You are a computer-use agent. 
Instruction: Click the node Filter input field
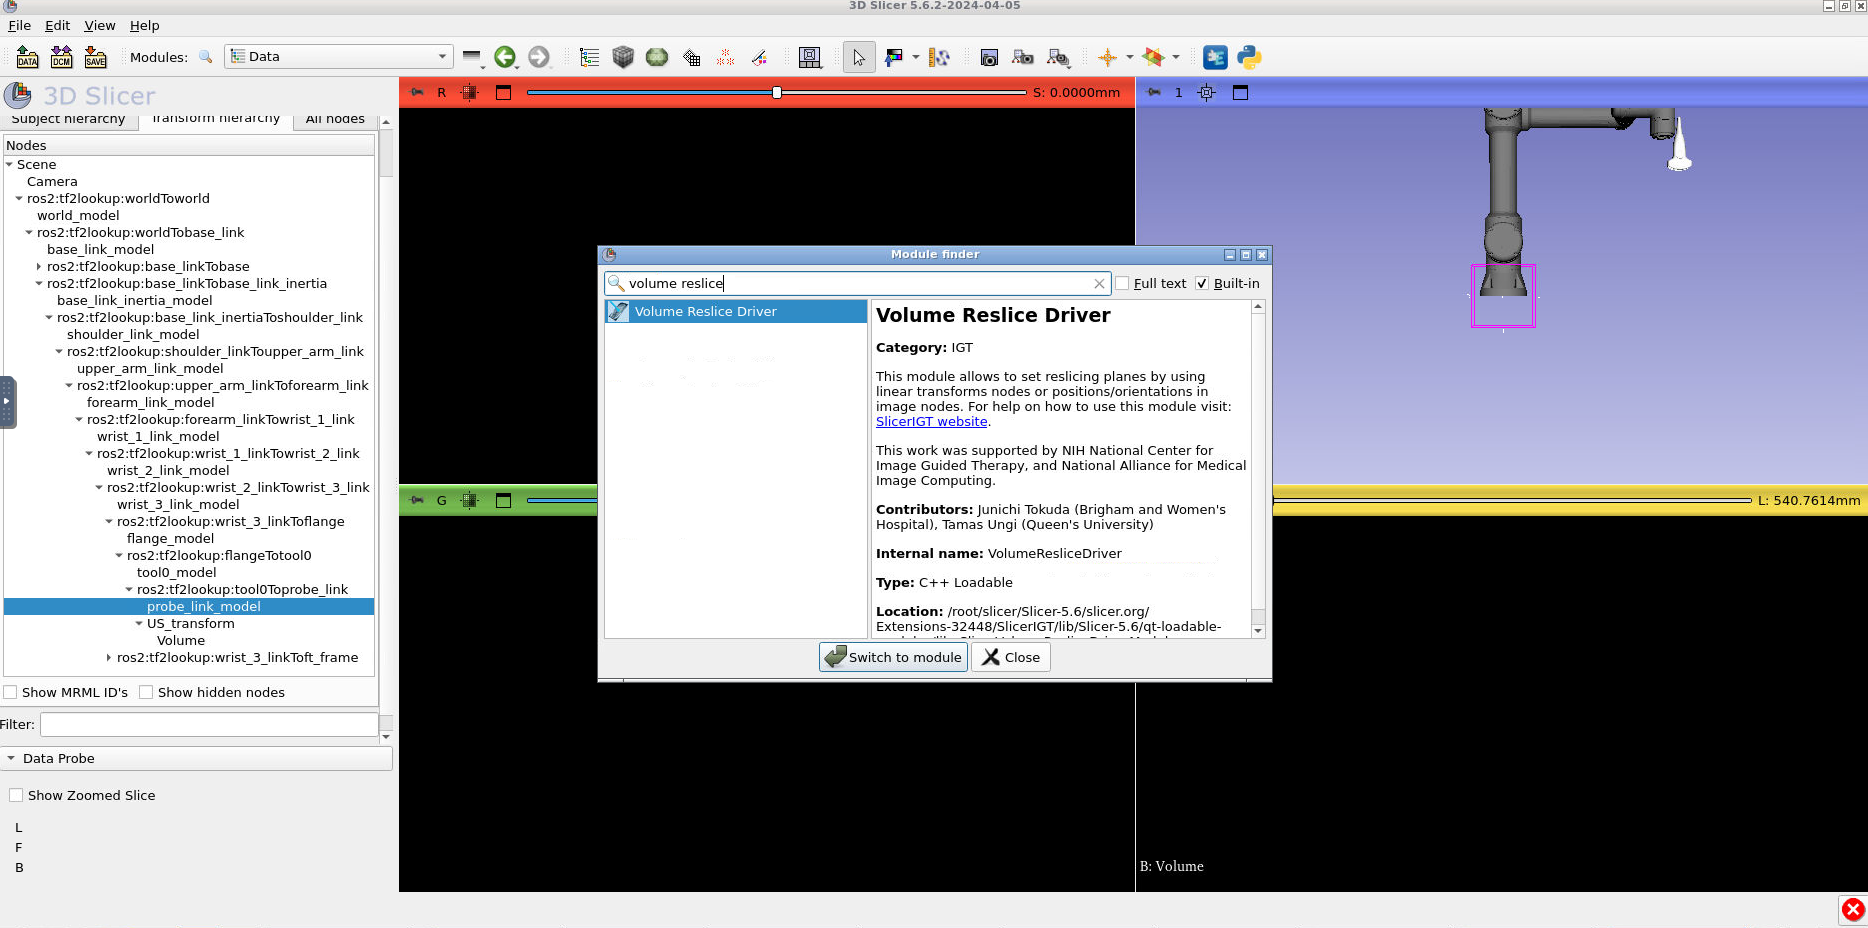[209, 724]
